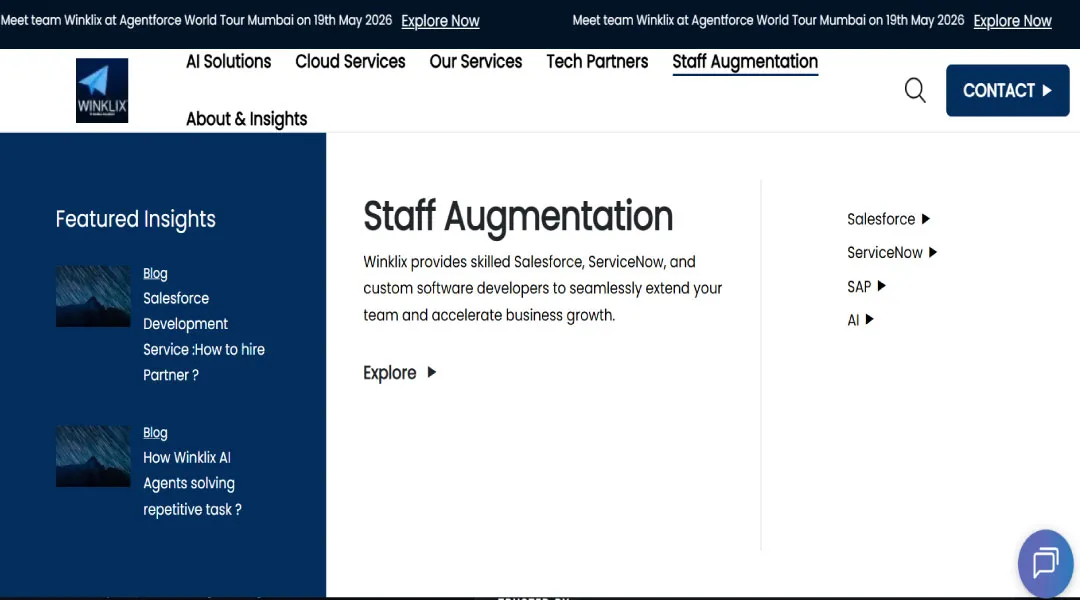Viewport: 1080px width, 600px height.
Task: Click the second Explore Now banner link
Action: [1012, 21]
